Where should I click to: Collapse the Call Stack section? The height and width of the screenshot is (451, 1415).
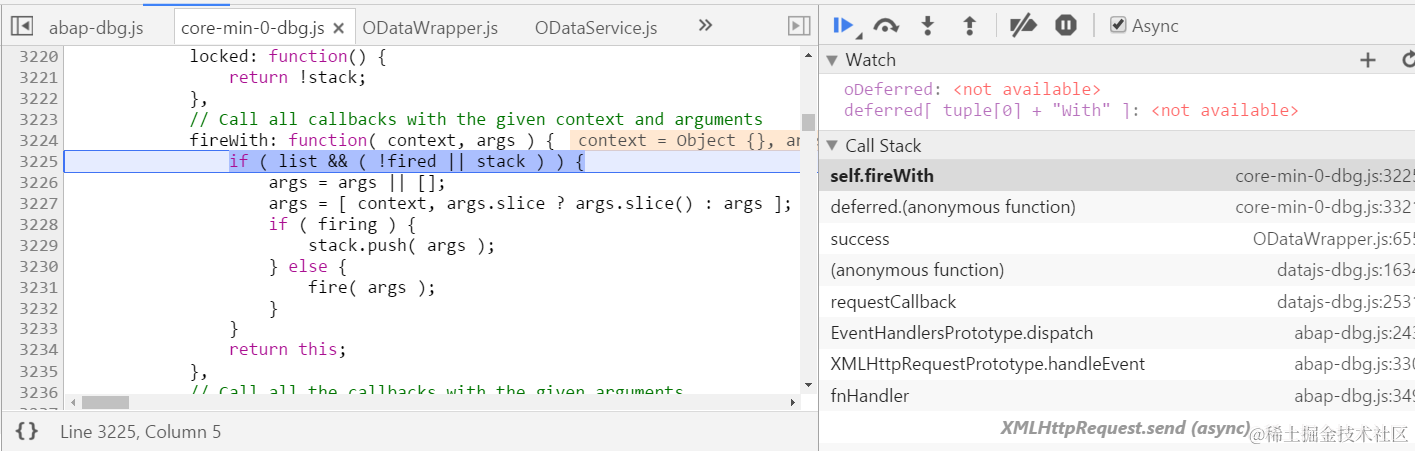coord(831,146)
